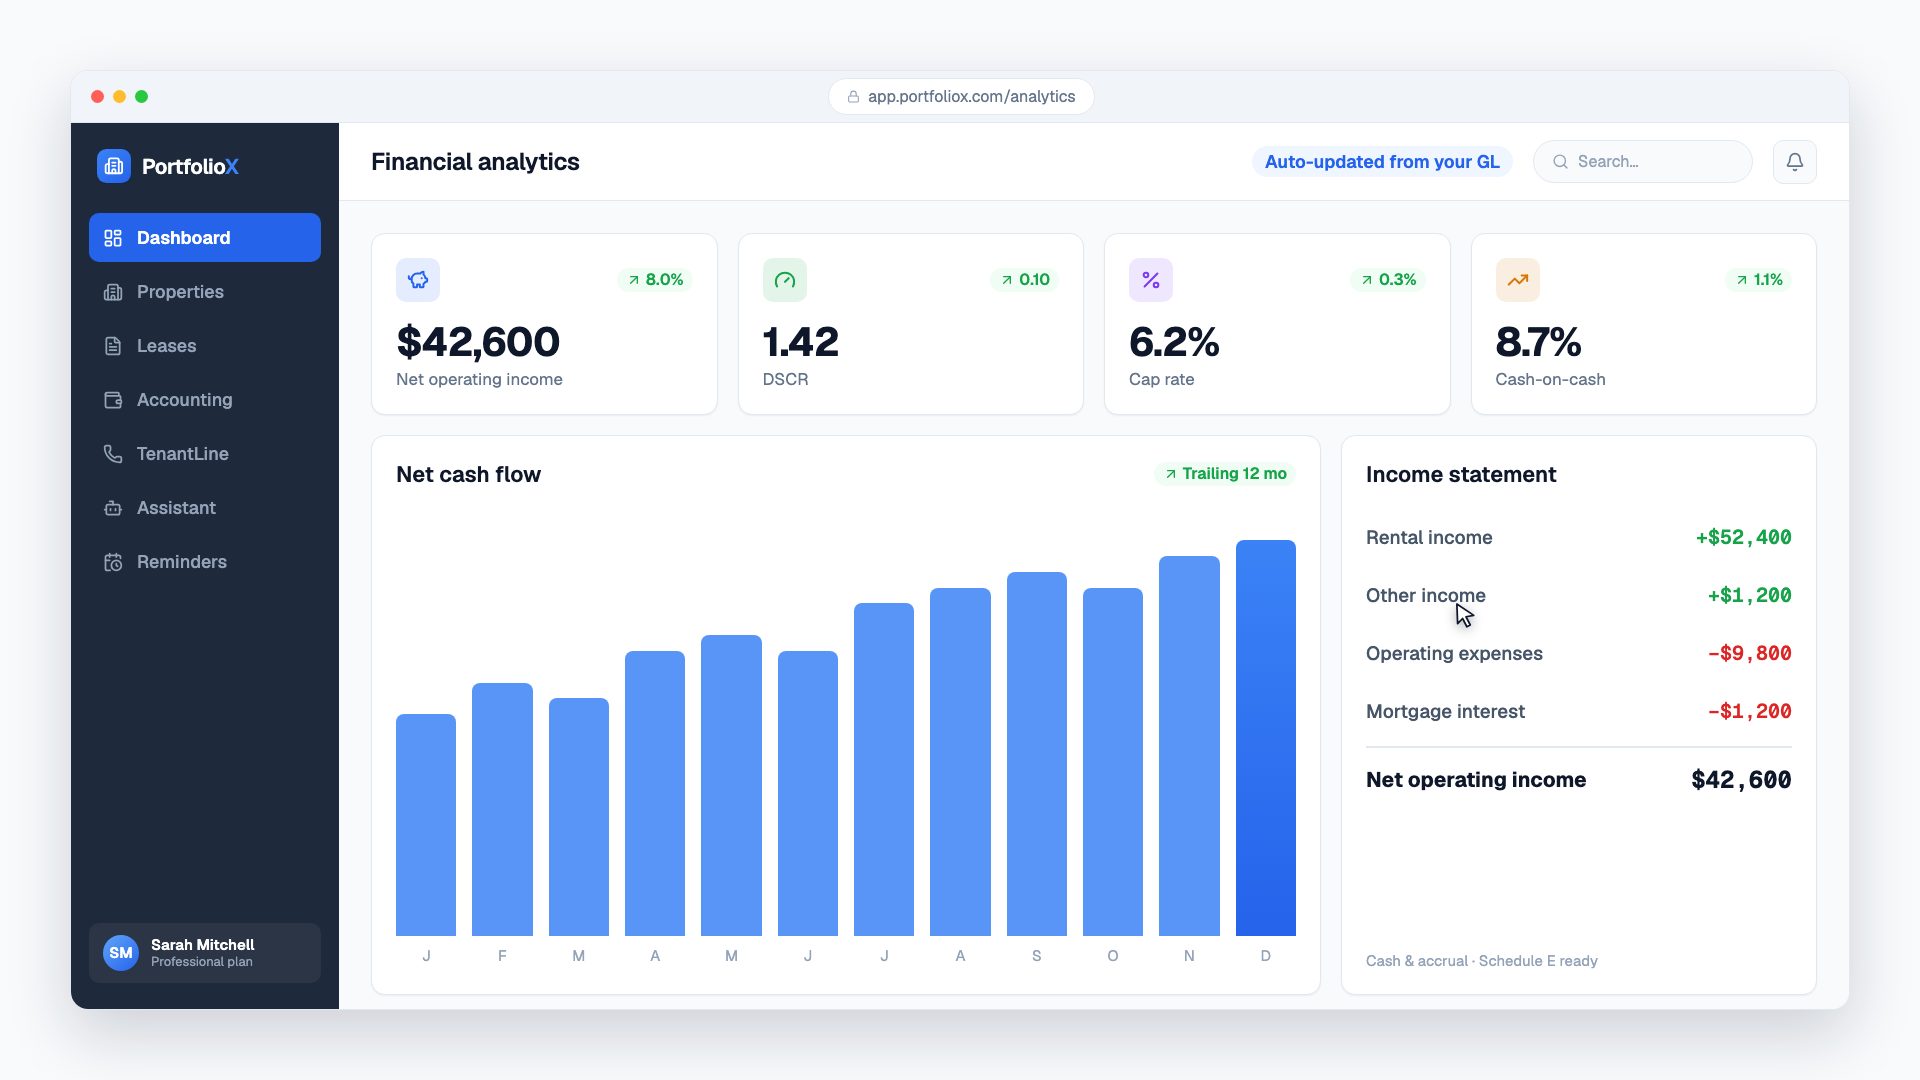Viewport: 1920px width, 1080px height.
Task: Click the PortfolioX brand name
Action: tap(190, 166)
